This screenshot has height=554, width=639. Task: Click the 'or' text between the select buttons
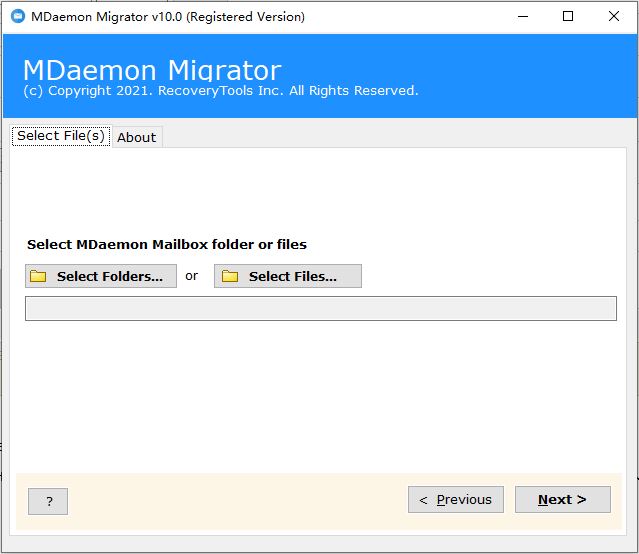click(x=192, y=276)
